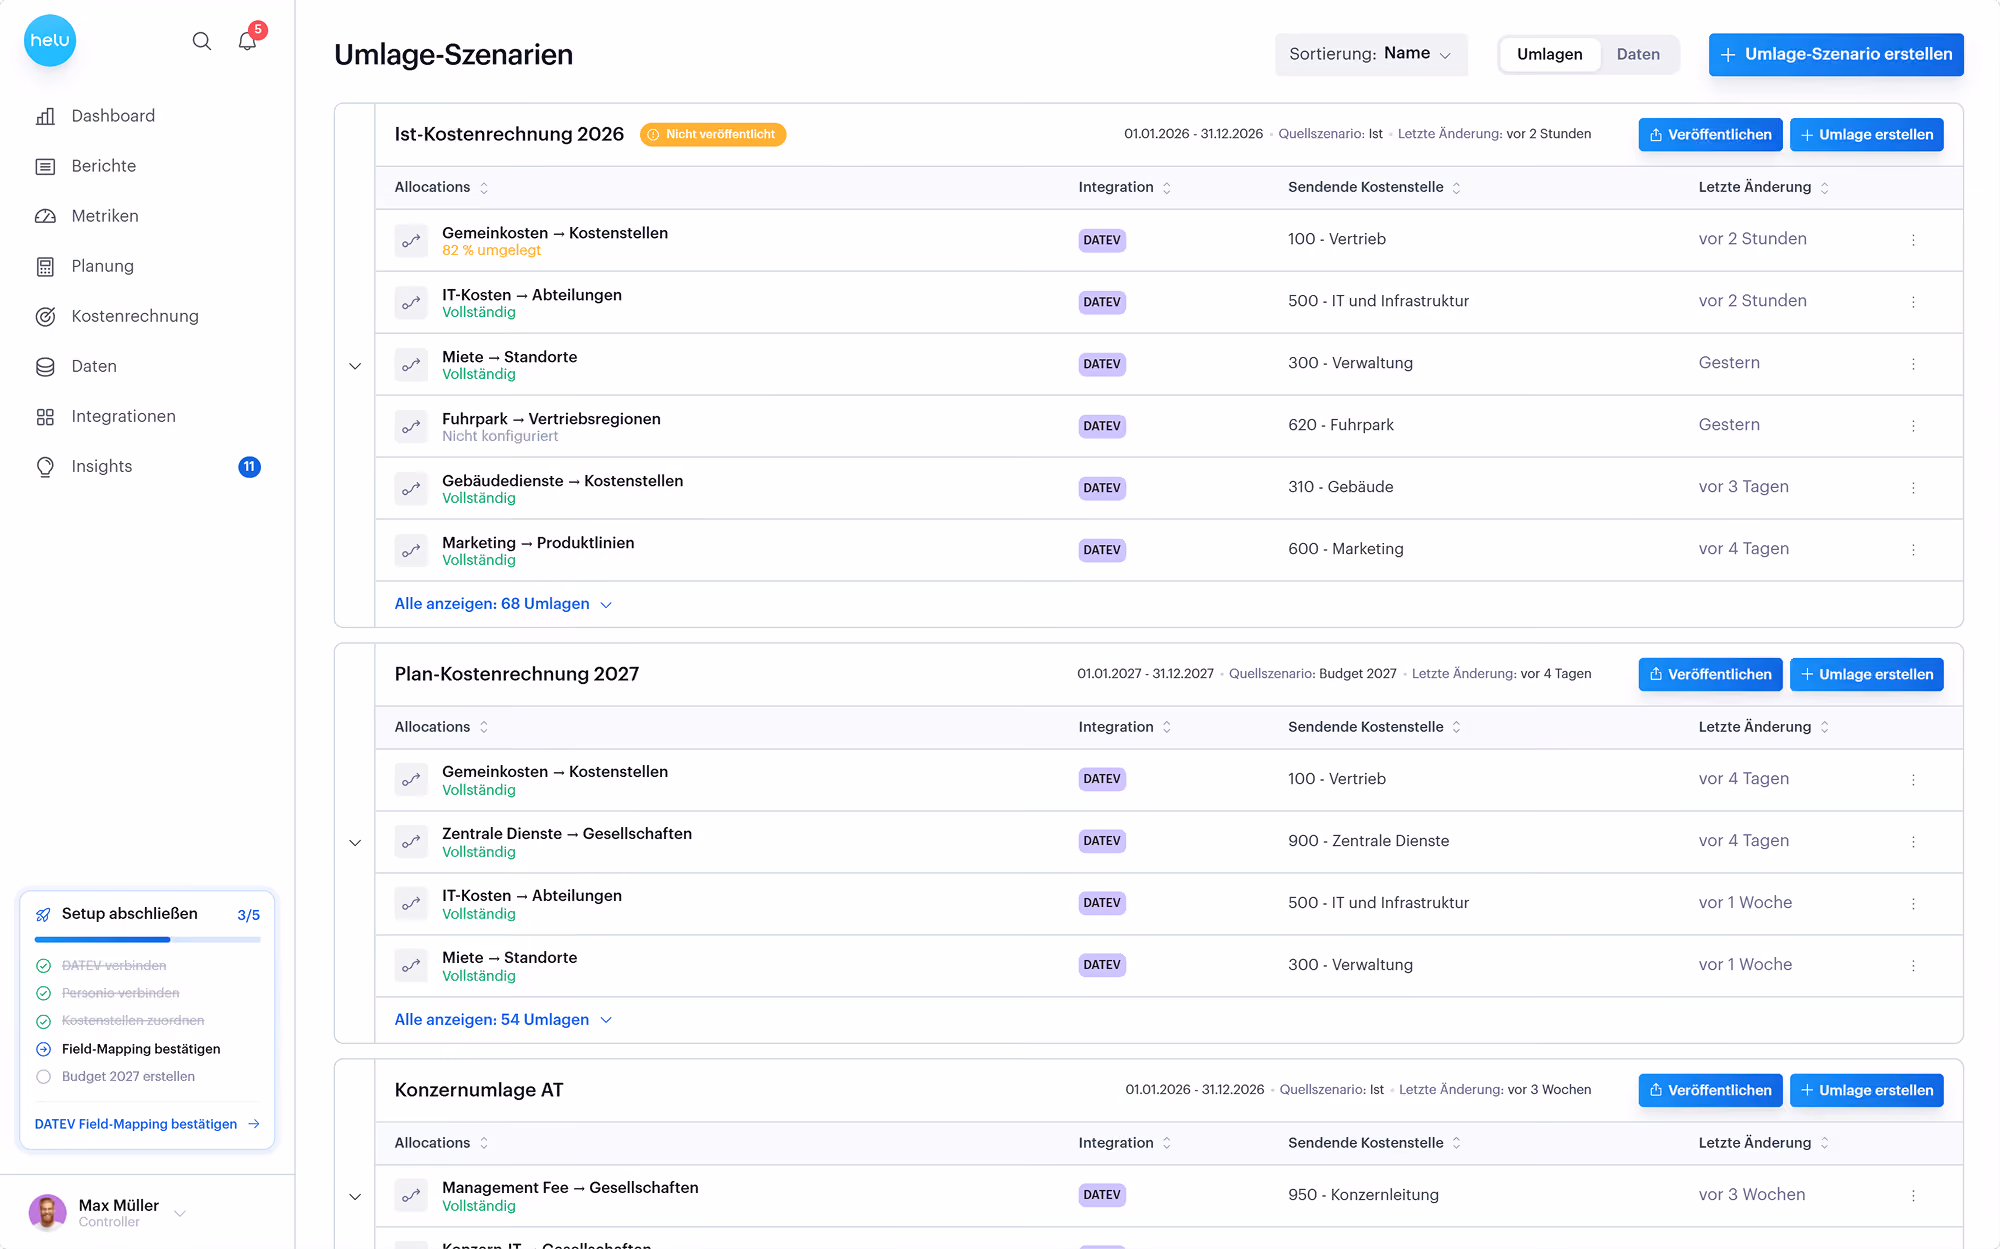Viewport: 2000px width, 1249px height.
Task: Open the Max Müller account menu
Action: (x=108, y=1212)
